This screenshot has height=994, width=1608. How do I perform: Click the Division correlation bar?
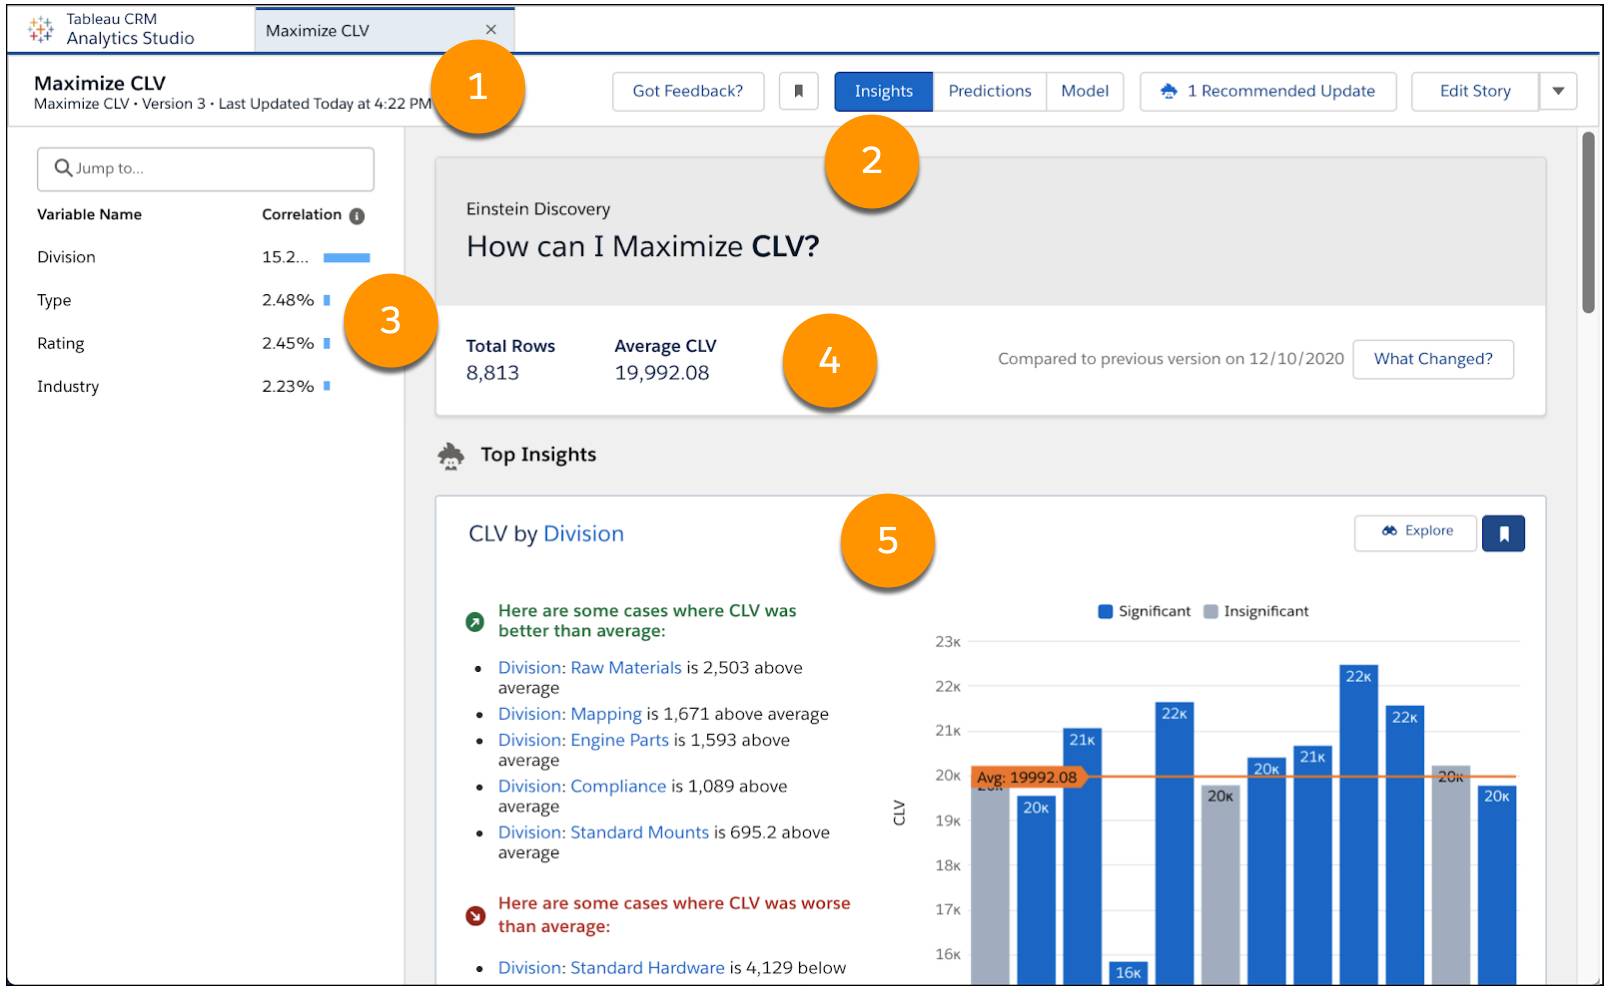[x=347, y=258]
